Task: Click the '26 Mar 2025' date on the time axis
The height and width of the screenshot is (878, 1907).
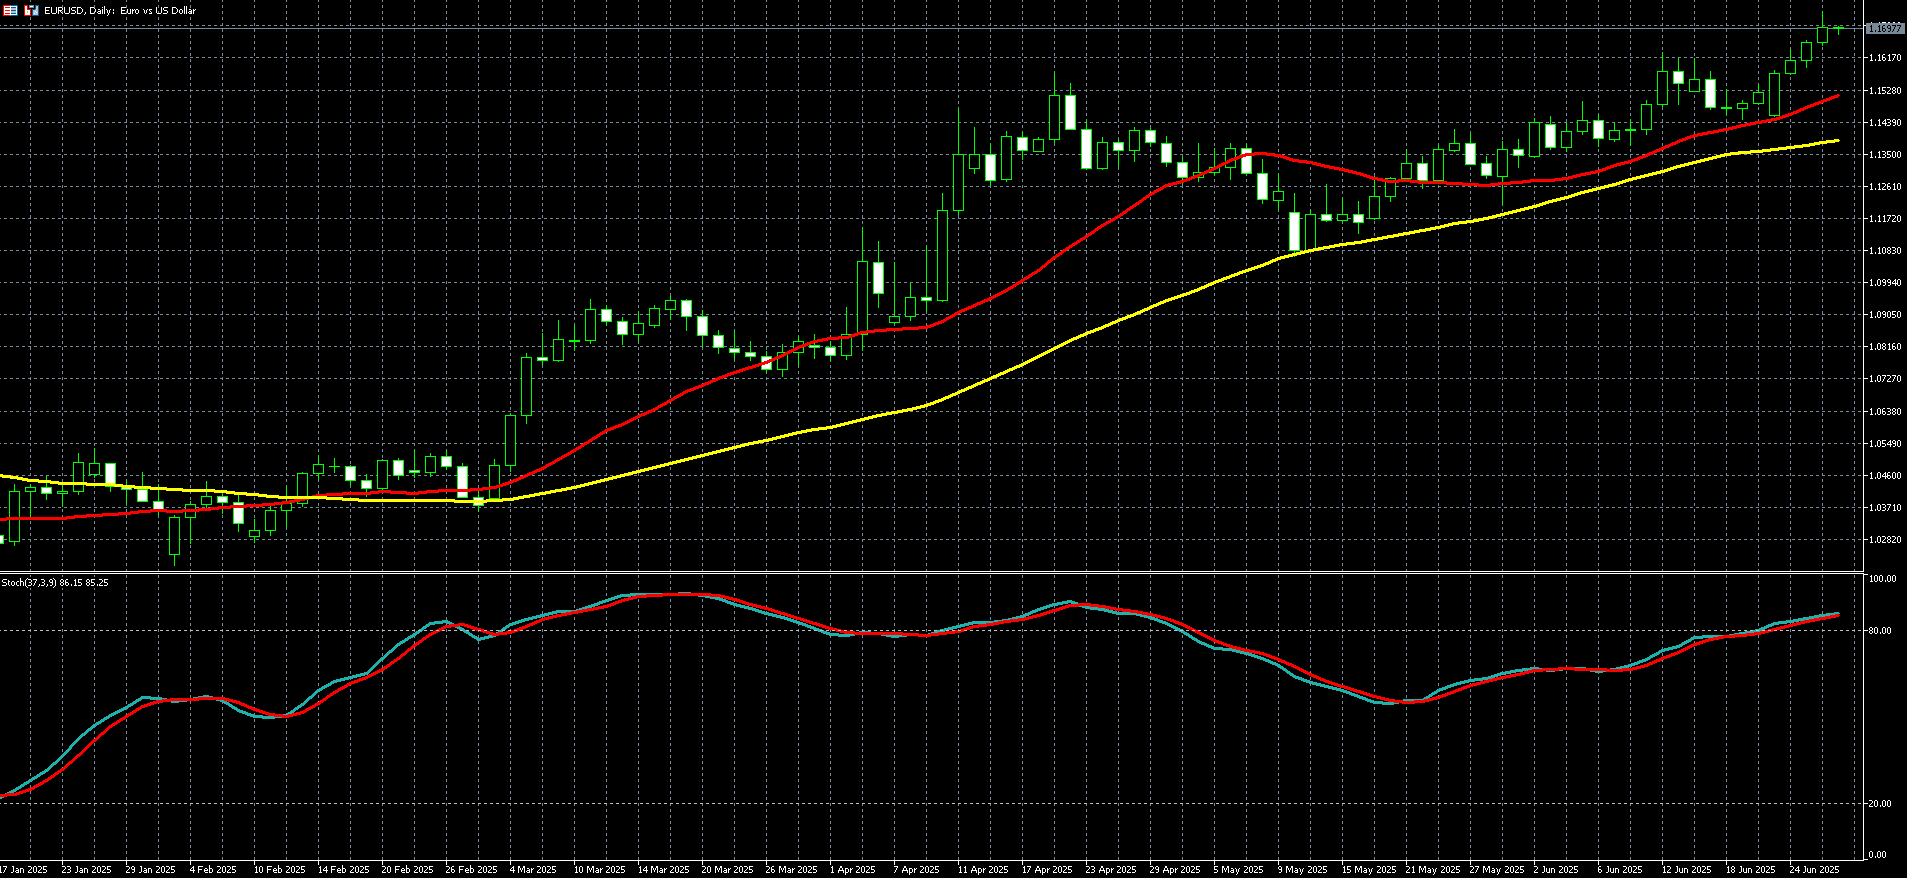Action: pyautogui.click(x=791, y=870)
